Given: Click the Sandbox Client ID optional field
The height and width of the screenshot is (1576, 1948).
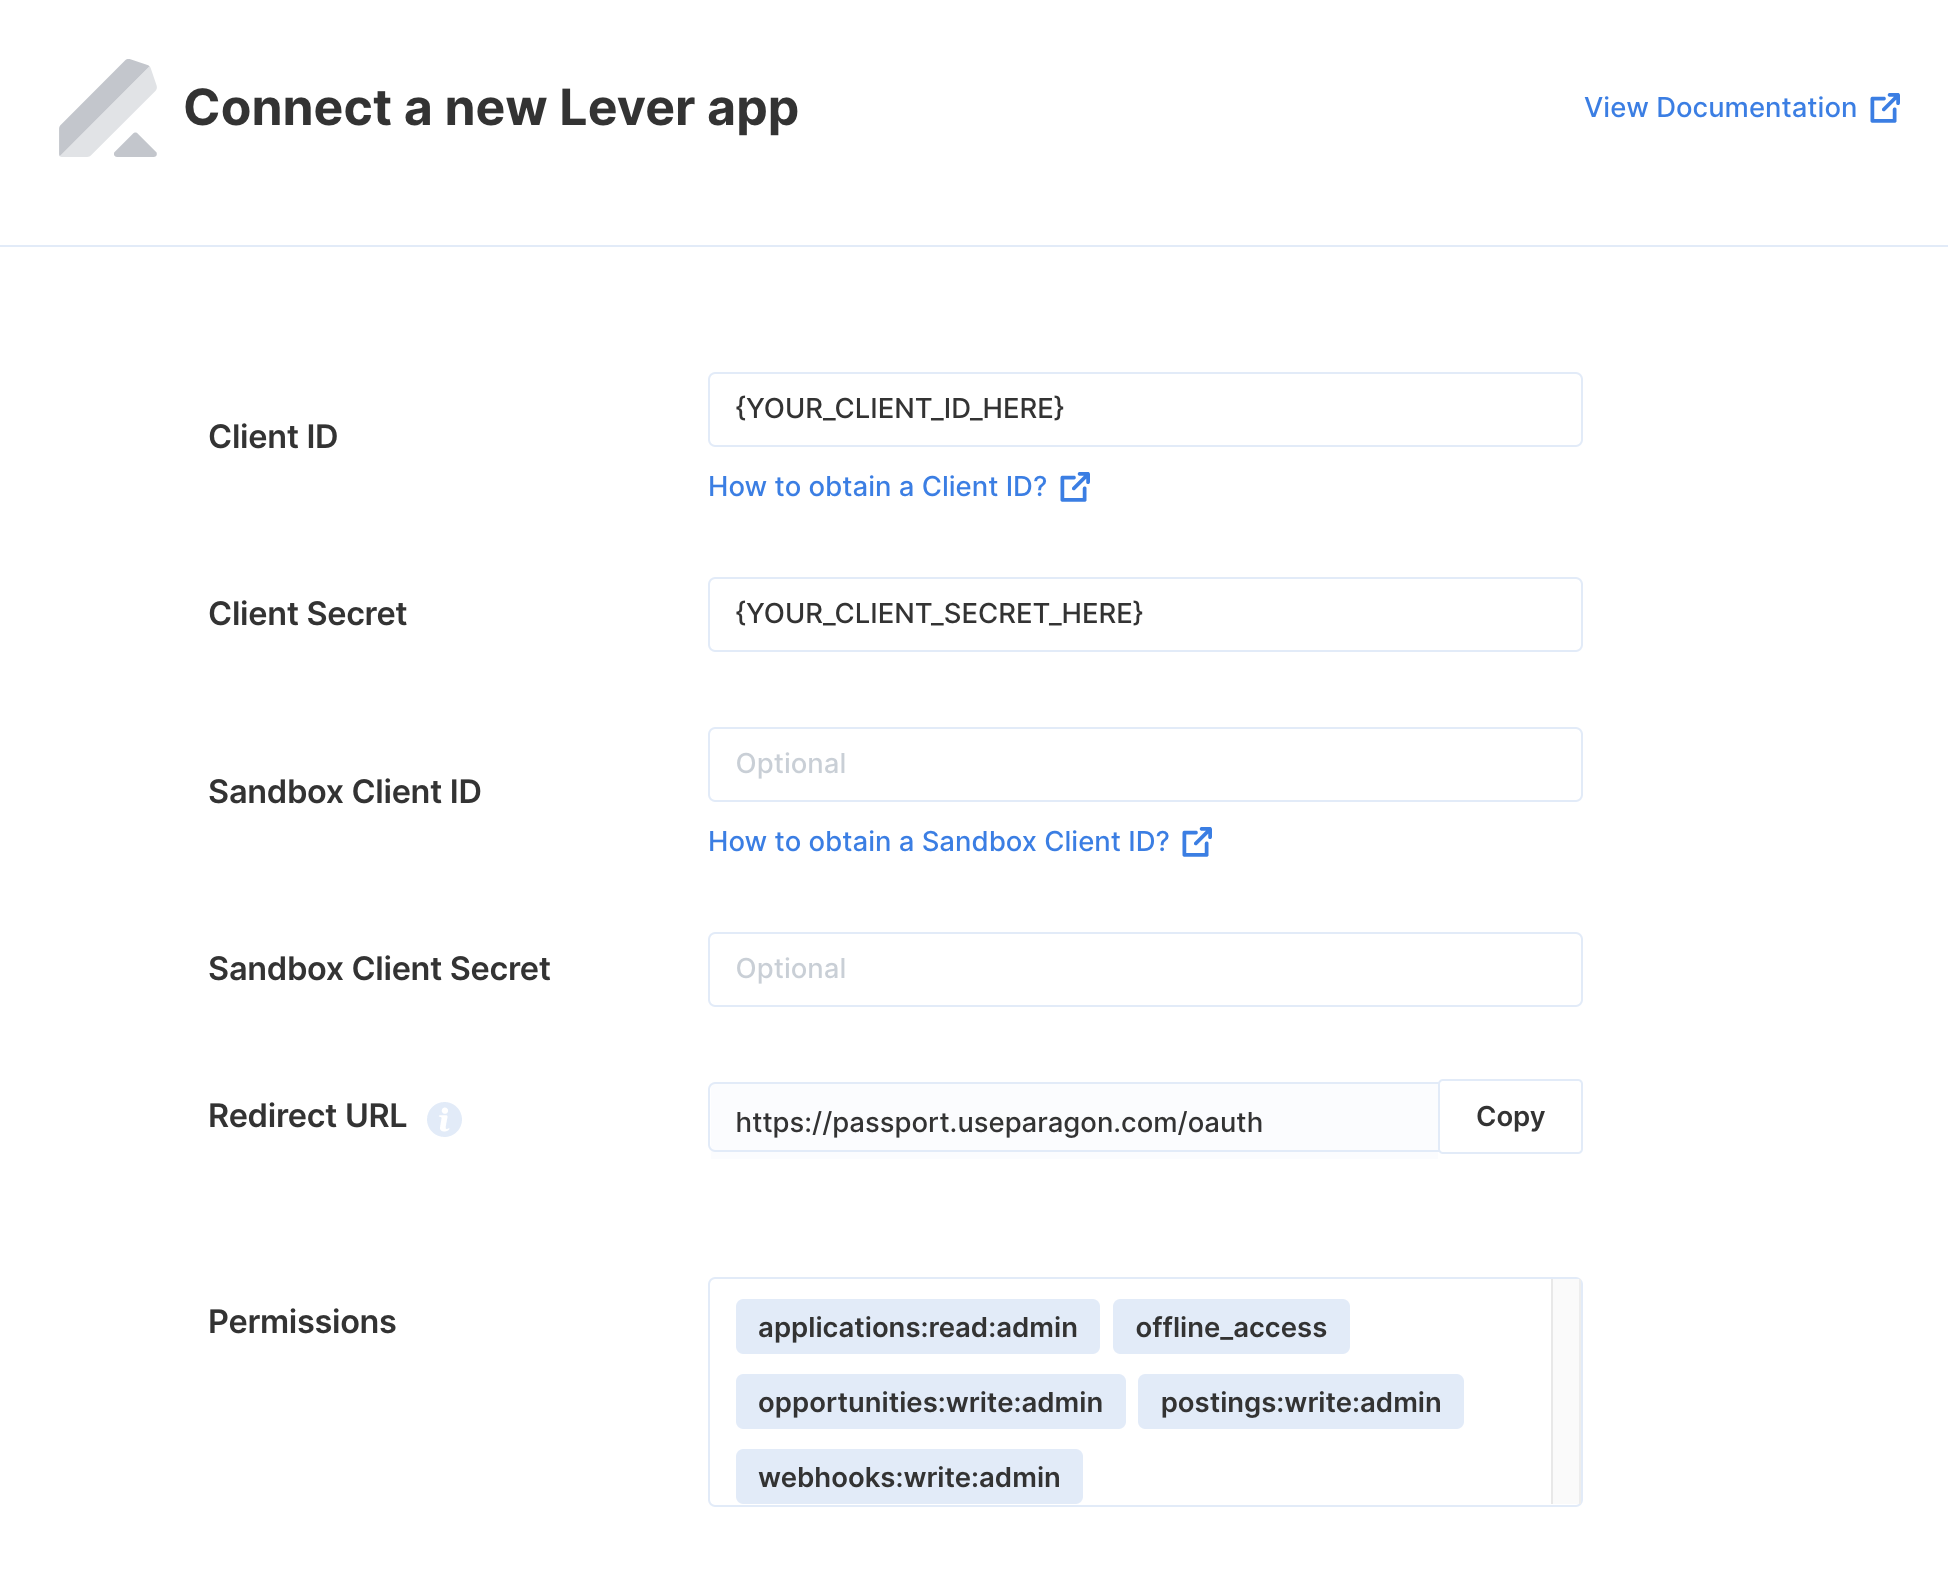Looking at the screenshot, I should tap(1145, 765).
